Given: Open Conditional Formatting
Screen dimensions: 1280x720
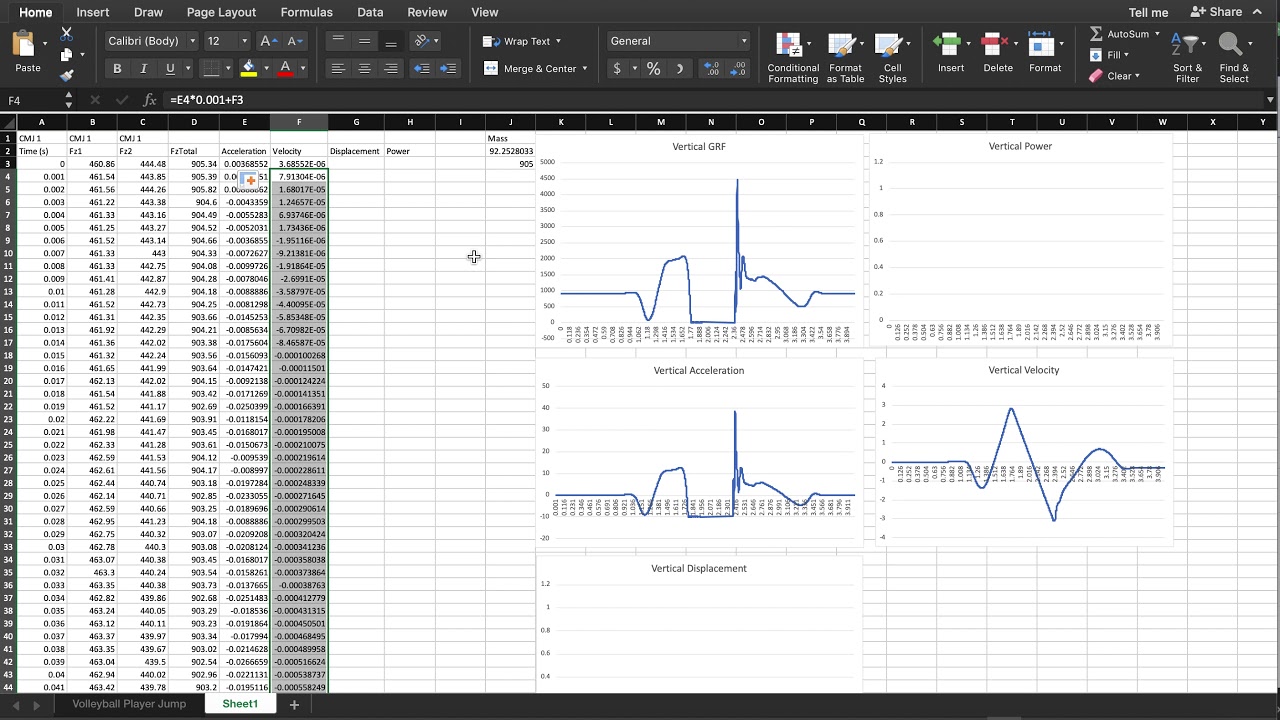Looking at the screenshot, I should coord(793,58).
